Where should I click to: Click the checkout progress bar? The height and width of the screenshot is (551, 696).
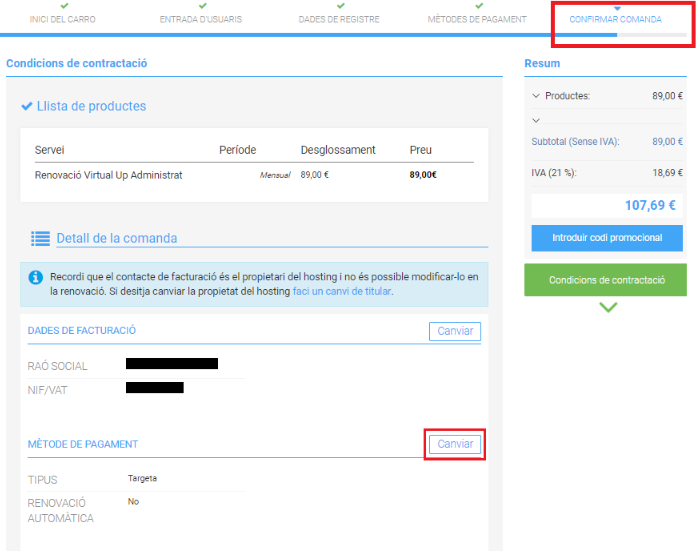(344, 35)
